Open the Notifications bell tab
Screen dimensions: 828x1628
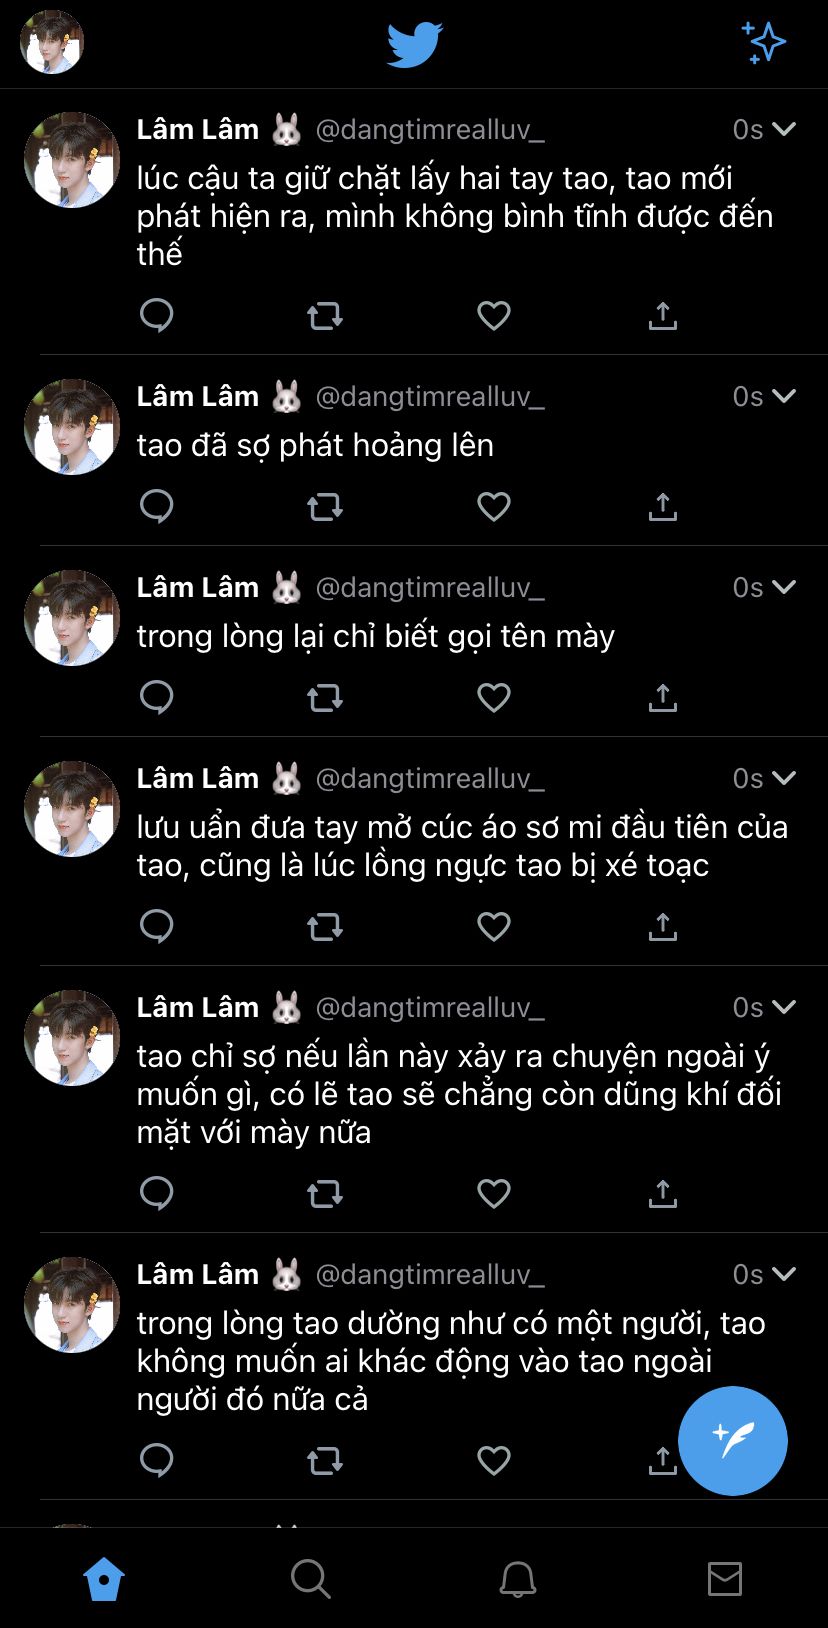pyautogui.click(x=518, y=1579)
